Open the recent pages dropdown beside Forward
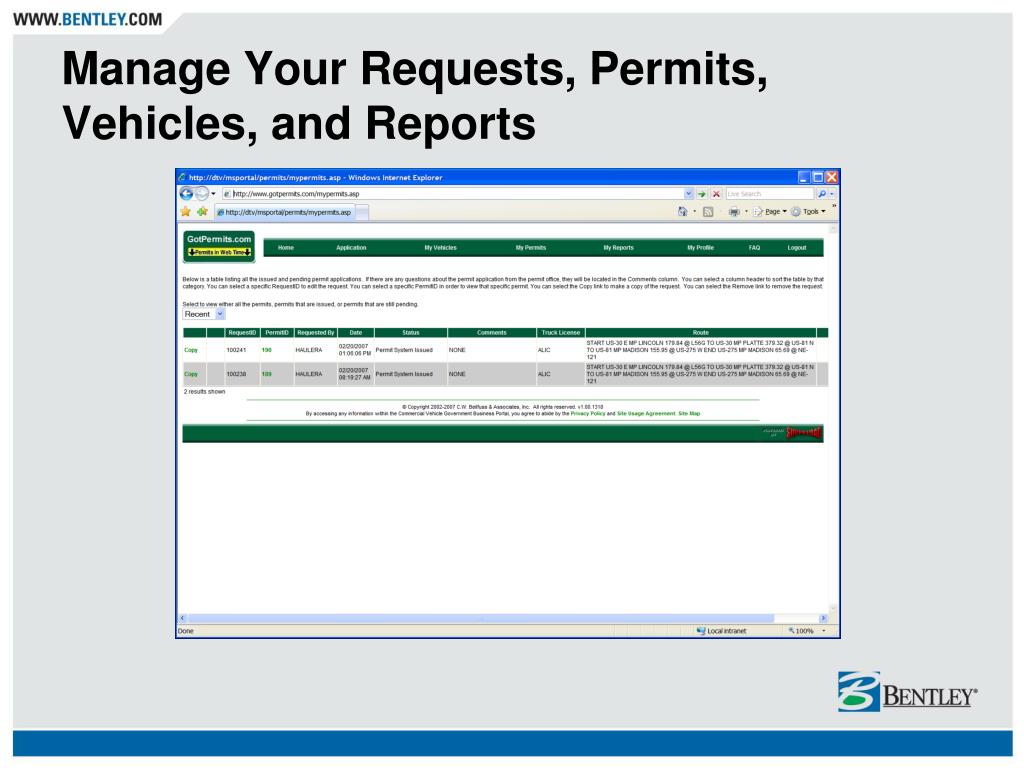The image size is (1024, 768). [x=214, y=194]
